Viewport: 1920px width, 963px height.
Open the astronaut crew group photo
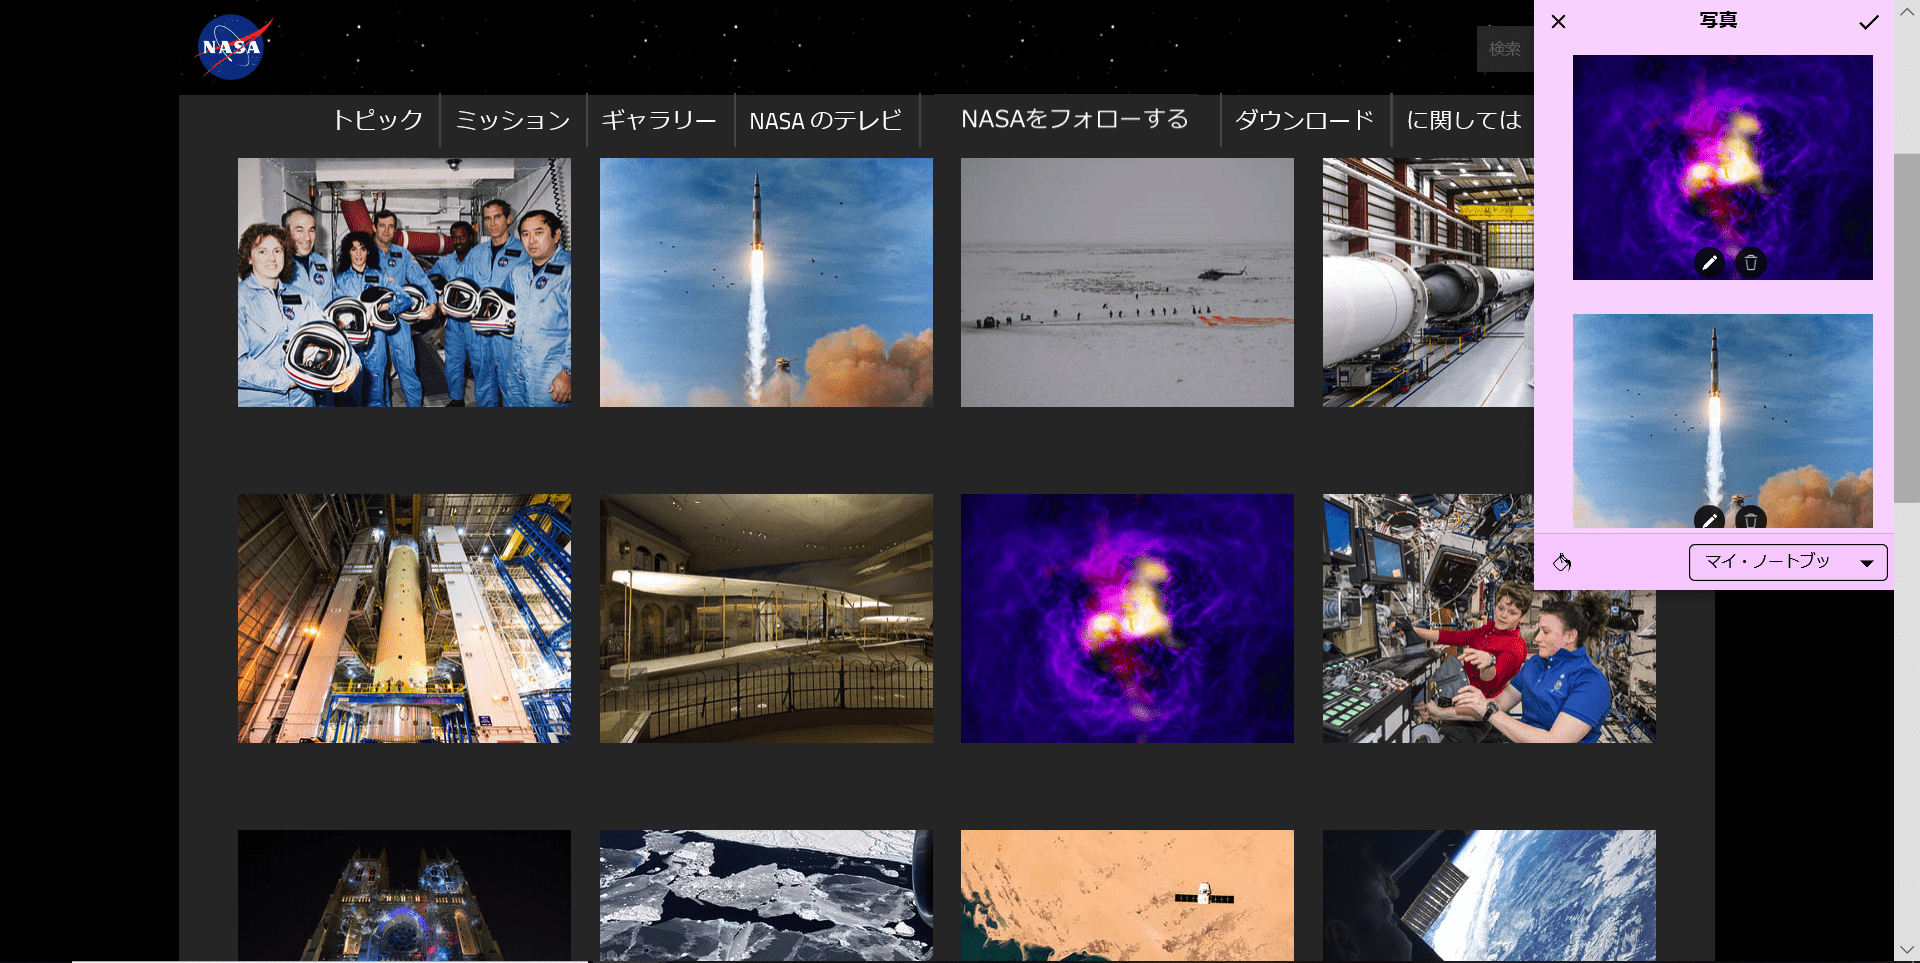pyautogui.click(x=404, y=282)
